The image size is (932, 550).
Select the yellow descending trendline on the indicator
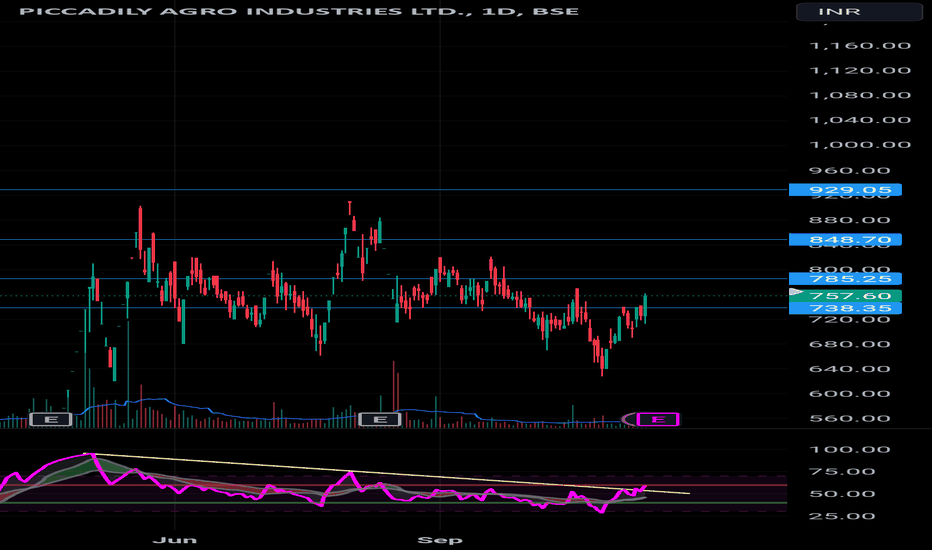[x=386, y=473]
